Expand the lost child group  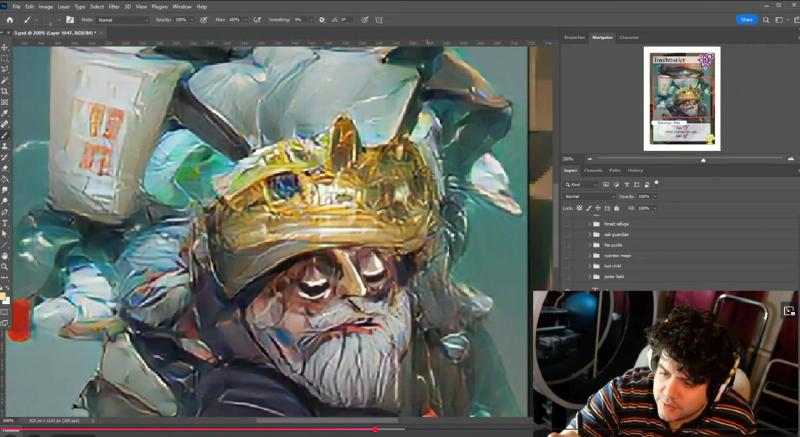point(590,266)
